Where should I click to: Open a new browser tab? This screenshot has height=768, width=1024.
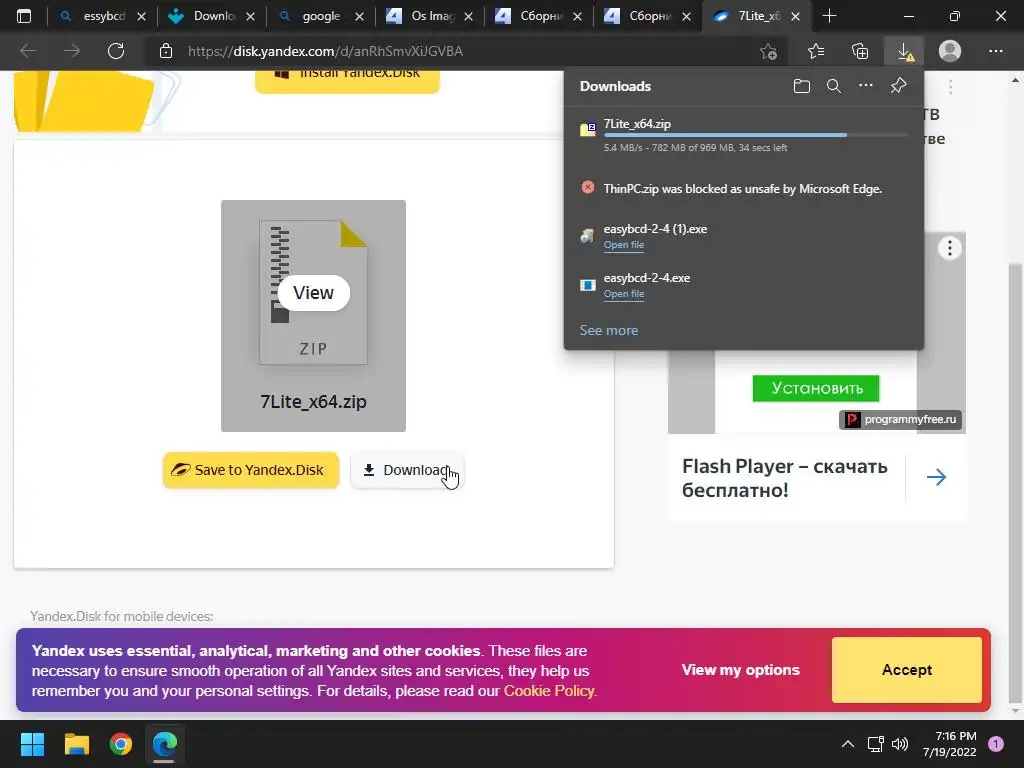coord(829,16)
